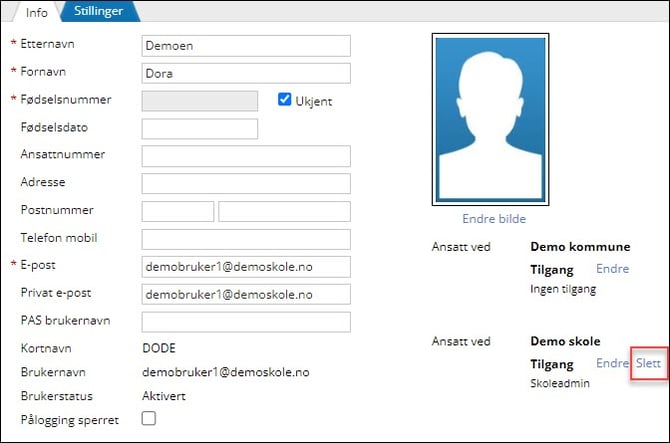Click the profile picture placeholder
The width and height of the screenshot is (670, 443).
490,120
